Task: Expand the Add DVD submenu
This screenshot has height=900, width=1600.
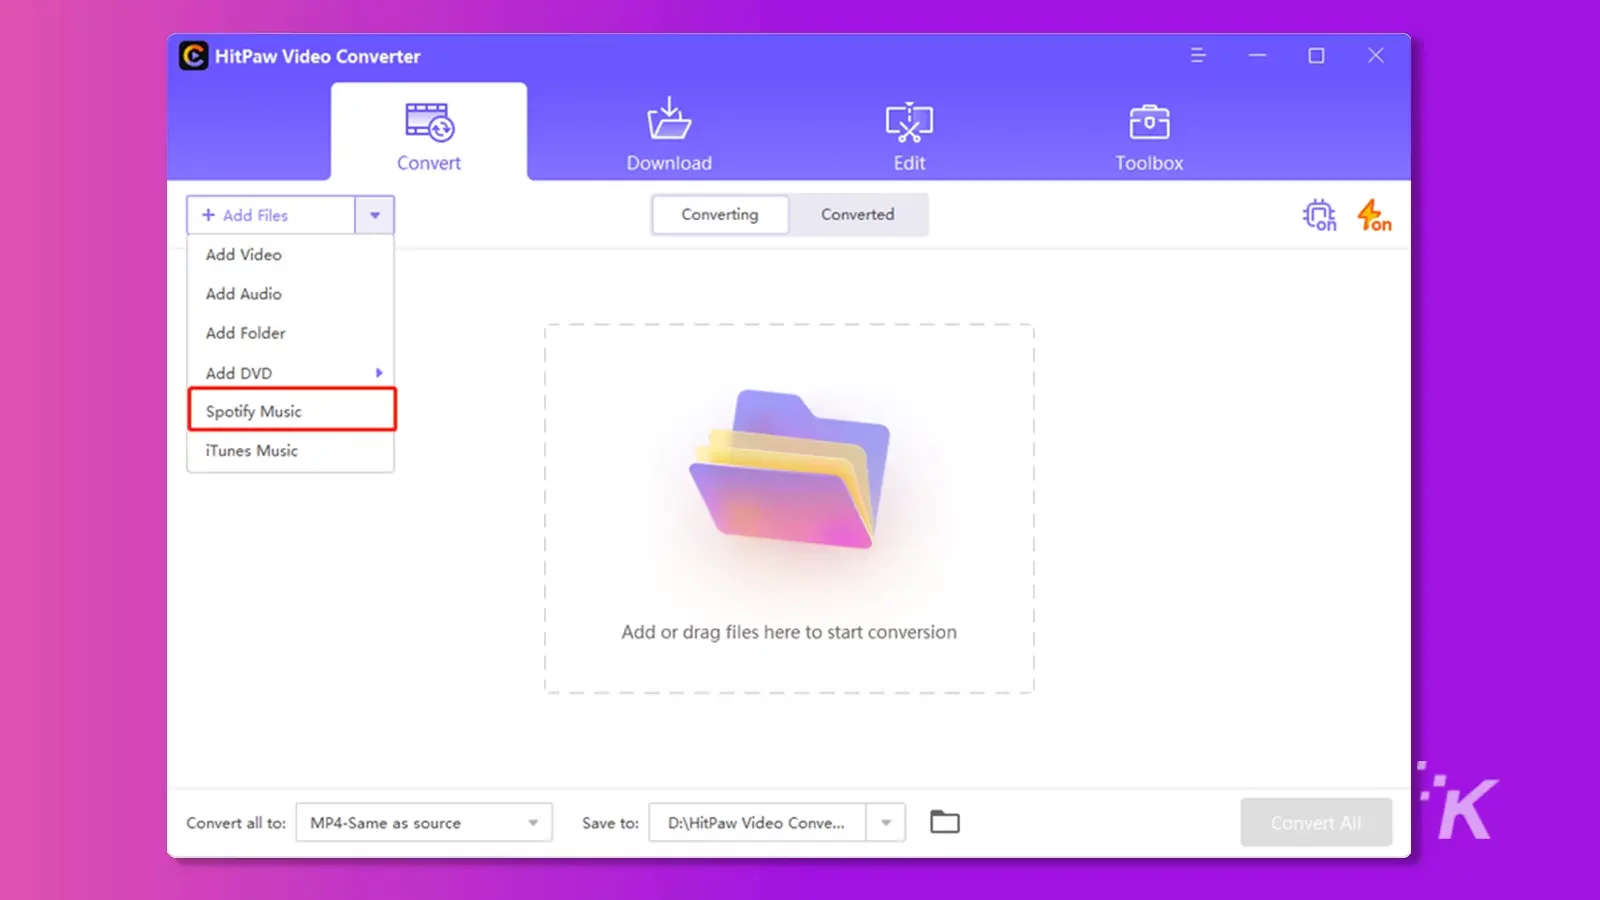Action: click(x=290, y=373)
